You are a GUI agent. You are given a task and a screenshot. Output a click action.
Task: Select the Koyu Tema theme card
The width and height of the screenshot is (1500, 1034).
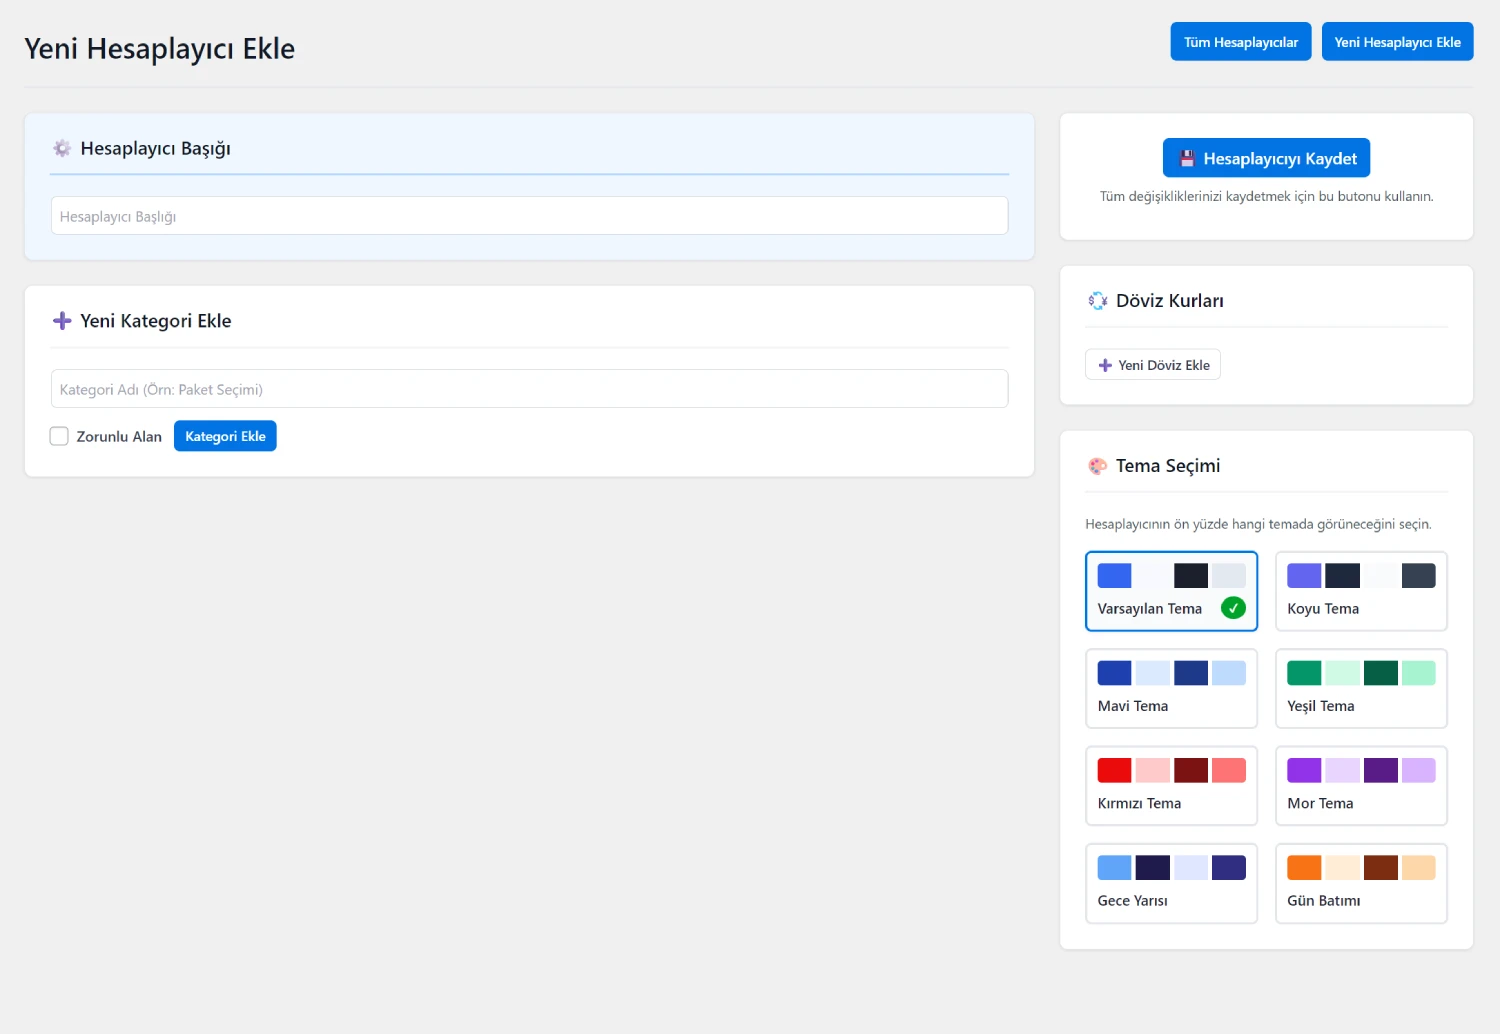[x=1360, y=591]
